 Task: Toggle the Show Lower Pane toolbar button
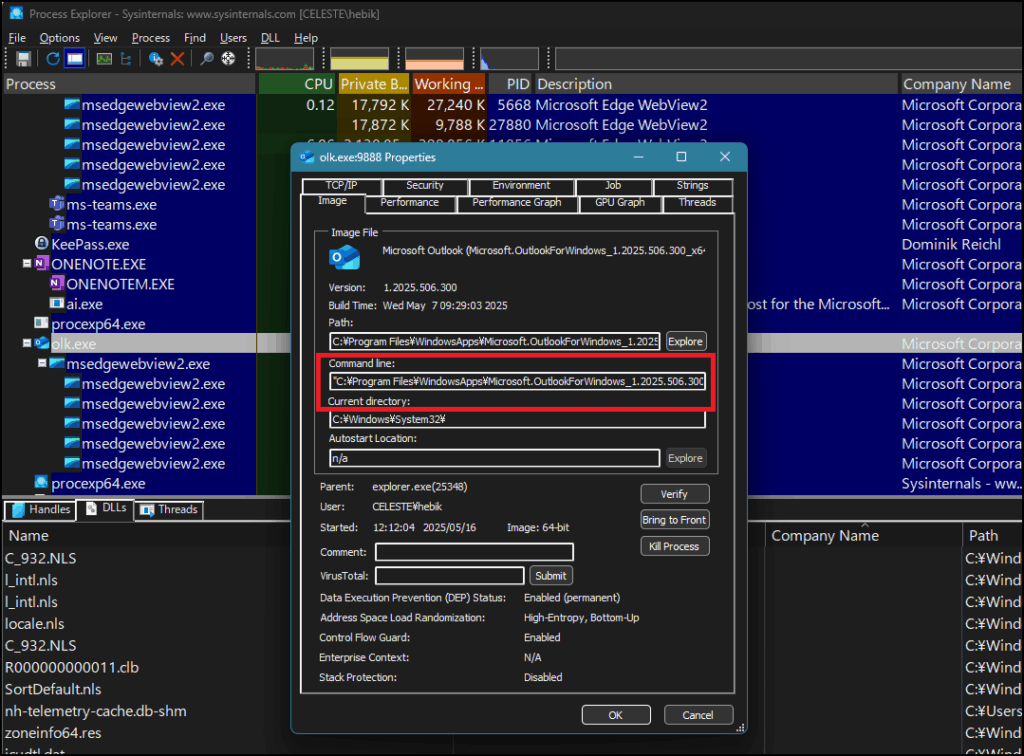75,59
